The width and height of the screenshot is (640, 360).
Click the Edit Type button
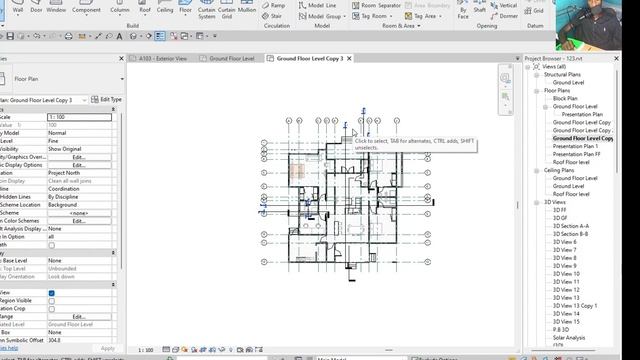[107, 100]
